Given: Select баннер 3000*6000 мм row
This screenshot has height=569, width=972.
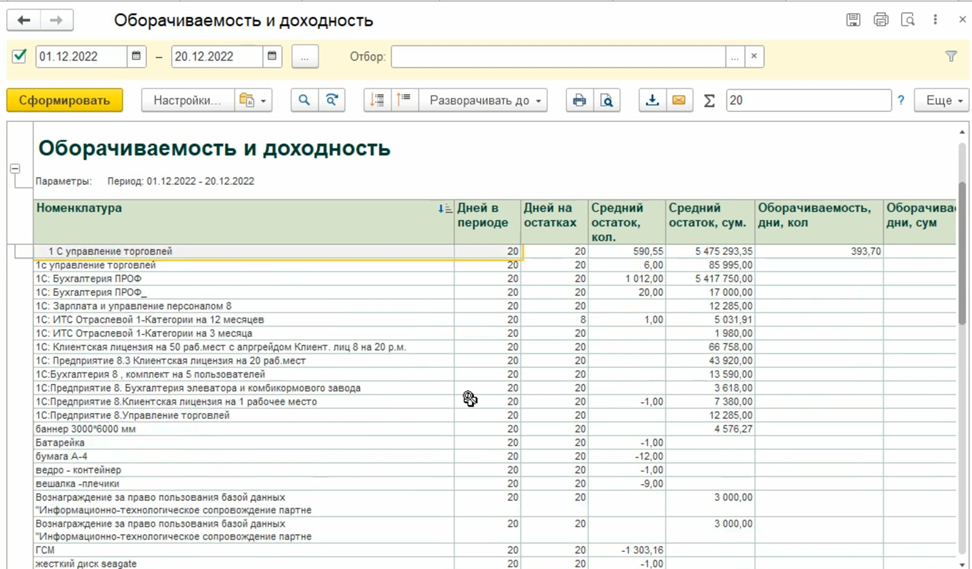Looking at the screenshot, I should 244,429.
